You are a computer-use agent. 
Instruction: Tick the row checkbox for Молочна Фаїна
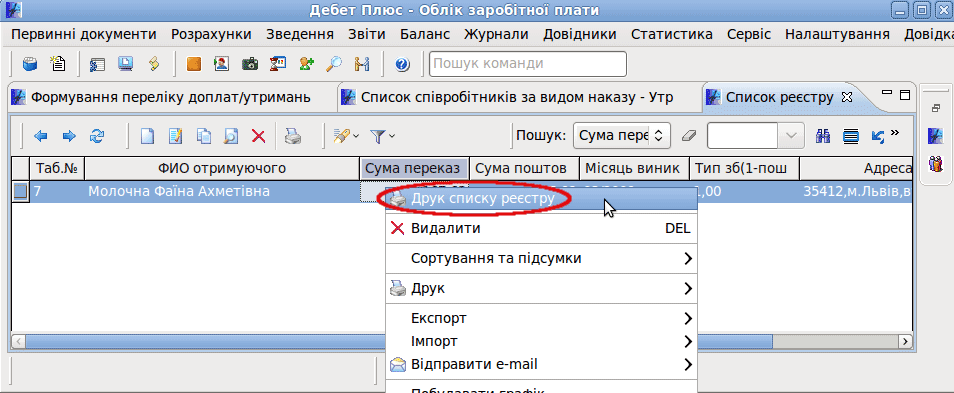20,192
